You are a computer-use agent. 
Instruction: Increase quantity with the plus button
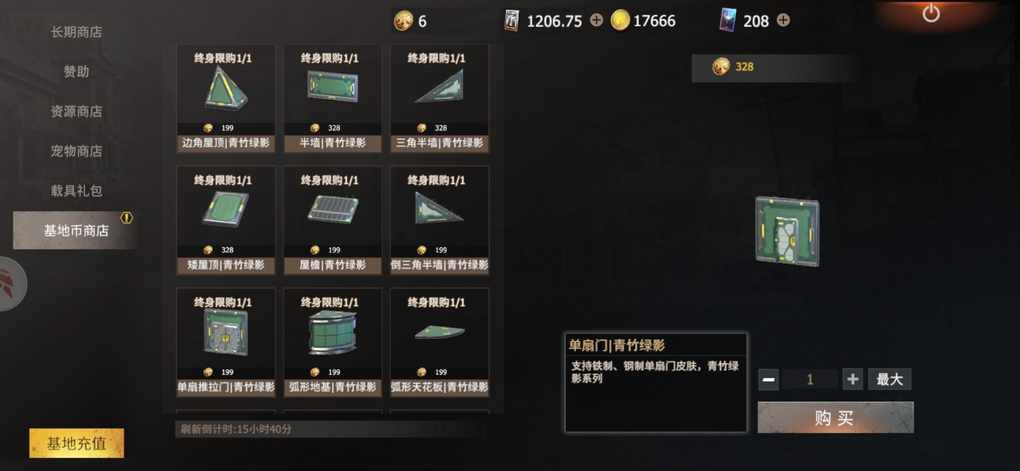(852, 379)
